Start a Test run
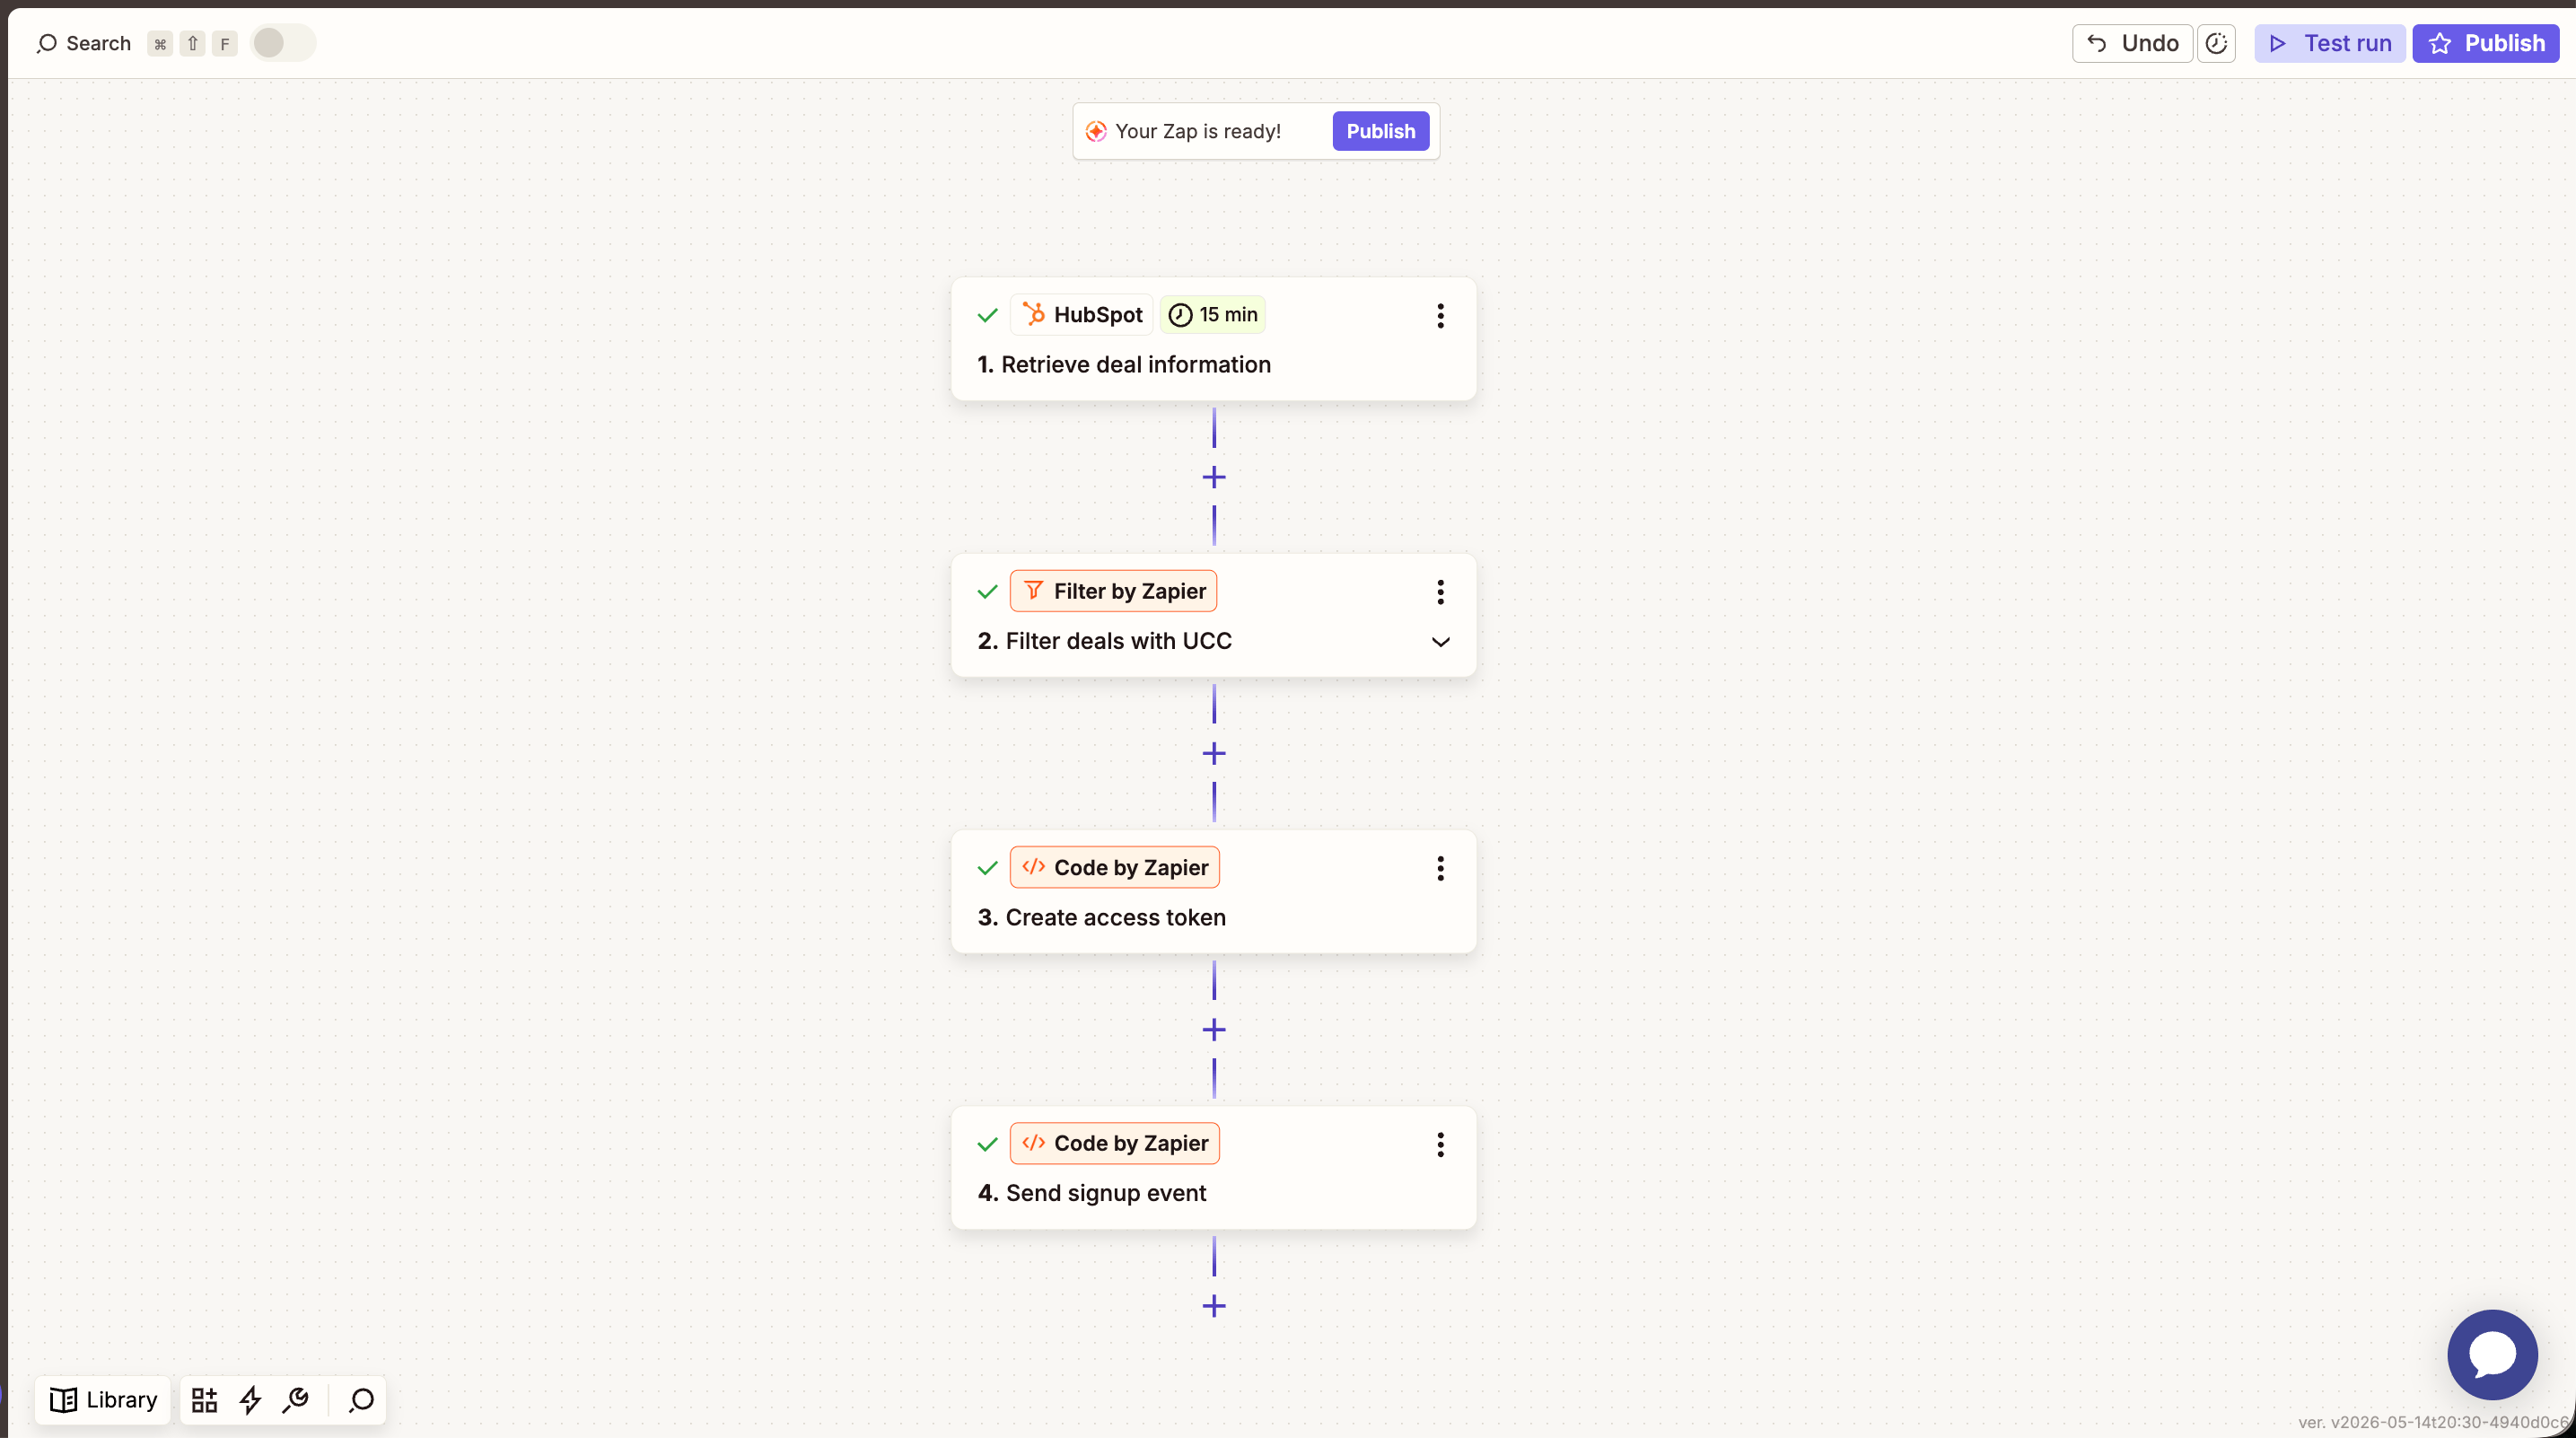The width and height of the screenshot is (2576, 1438). 2329,43
